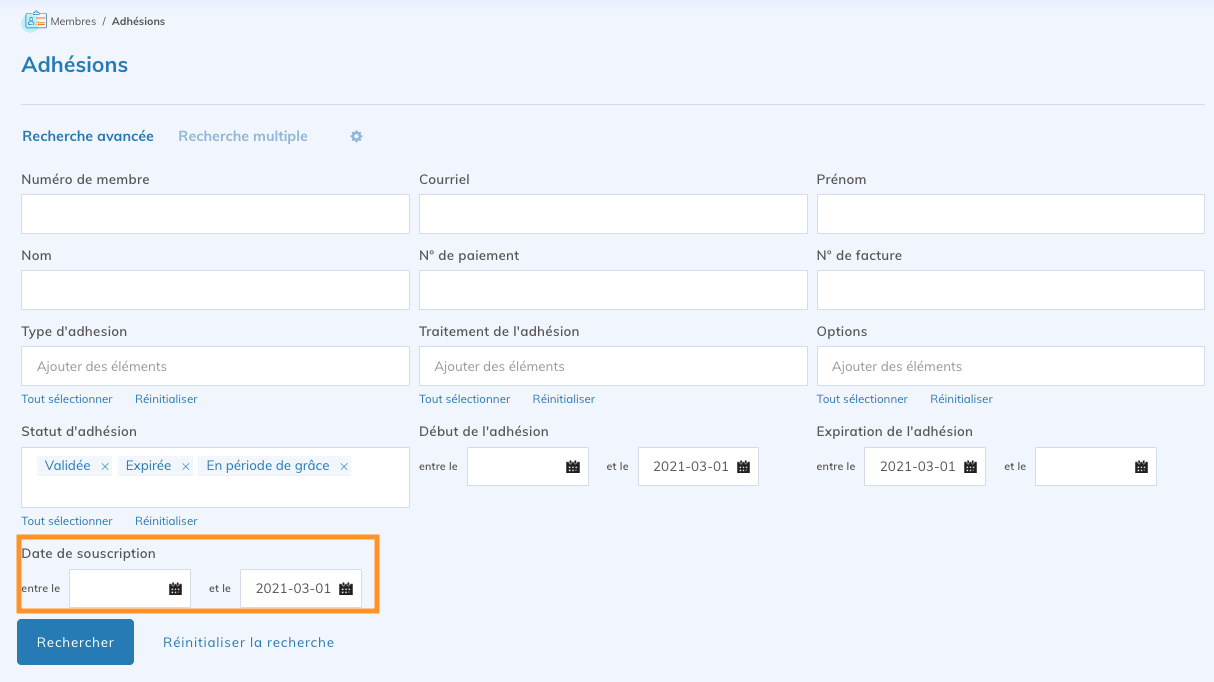
Task: Remove the Validée status tag
Action: [105, 467]
